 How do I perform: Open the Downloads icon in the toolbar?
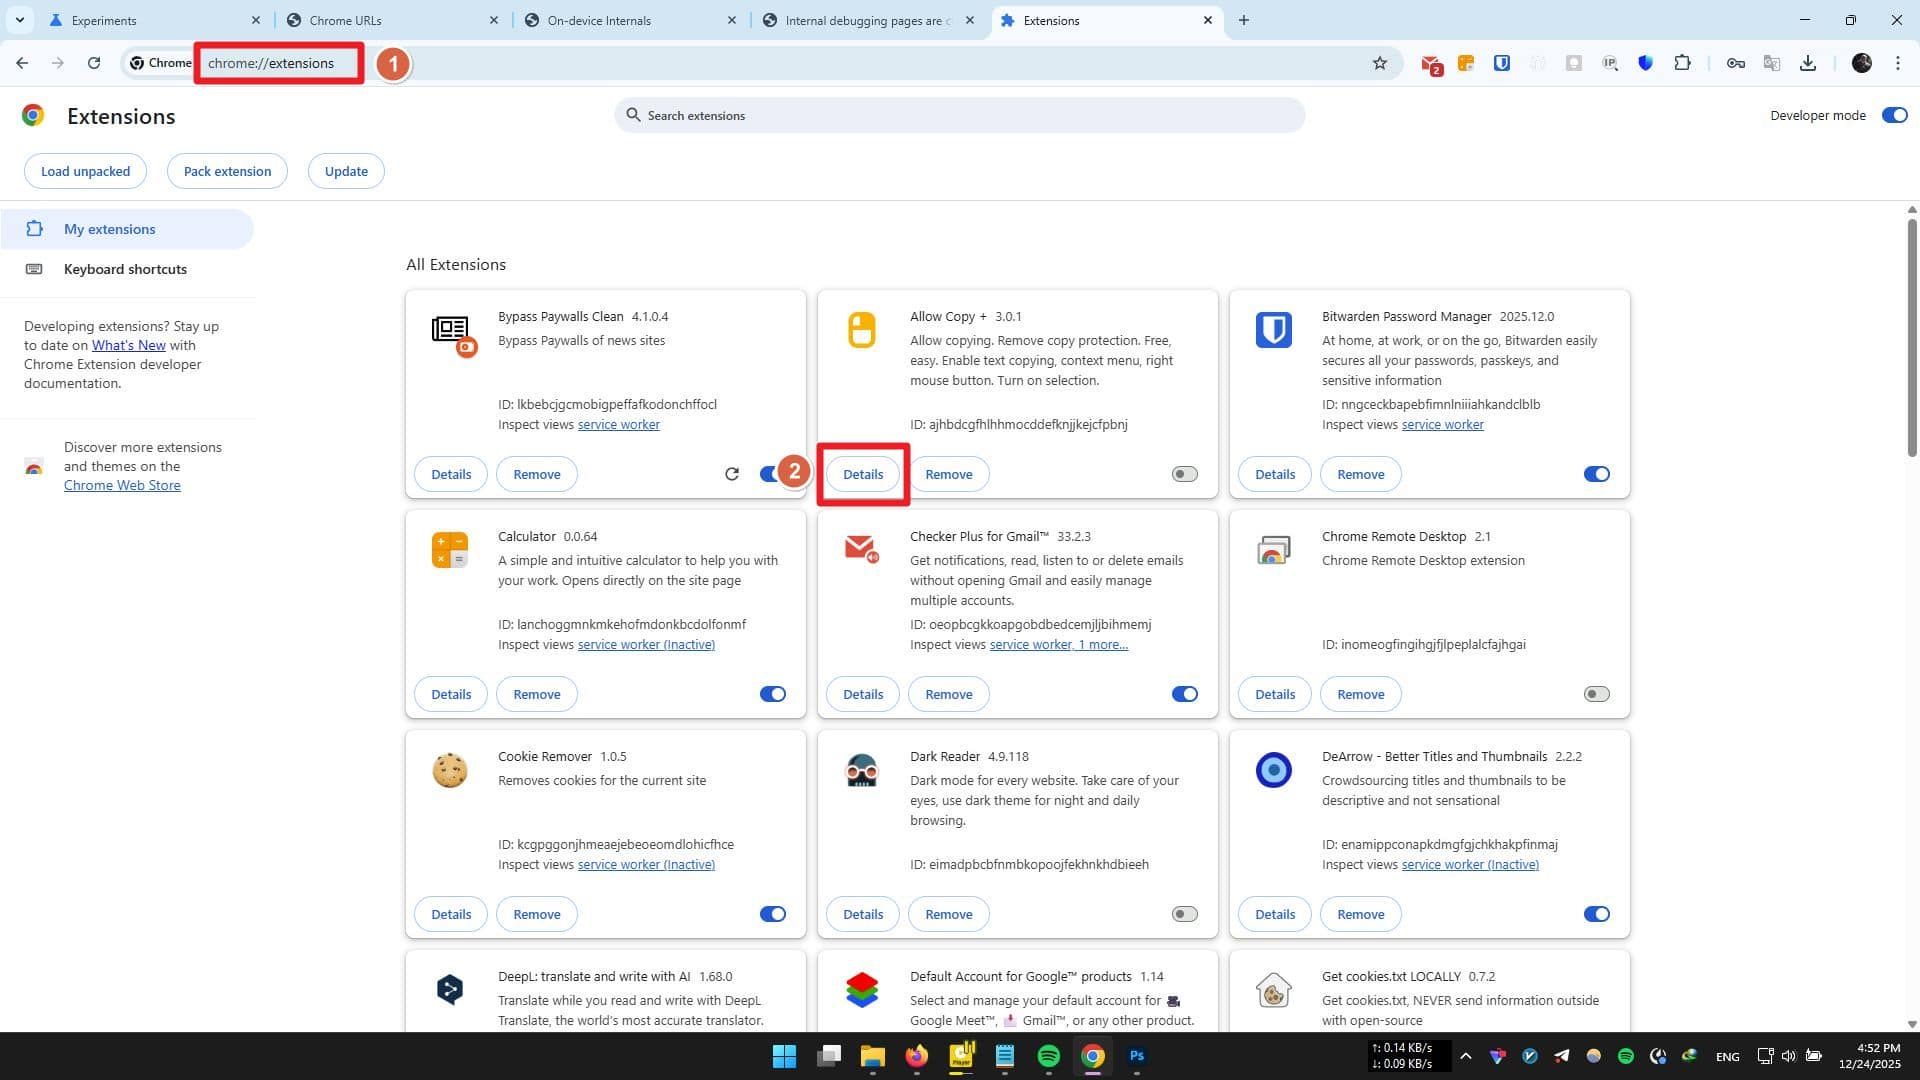pos(1808,63)
